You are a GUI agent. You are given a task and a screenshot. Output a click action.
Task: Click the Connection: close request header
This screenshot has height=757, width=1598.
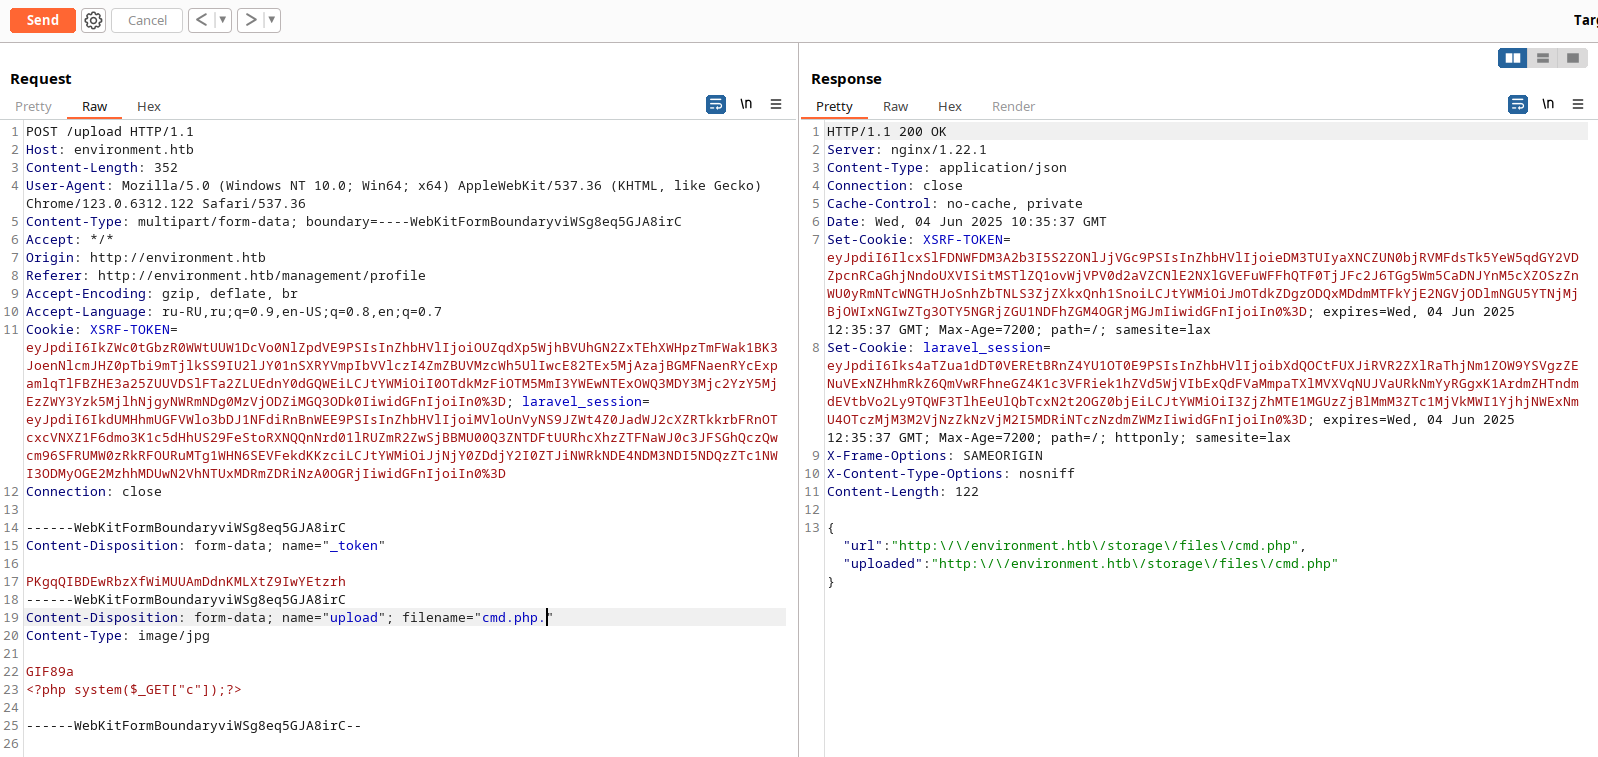tap(94, 492)
